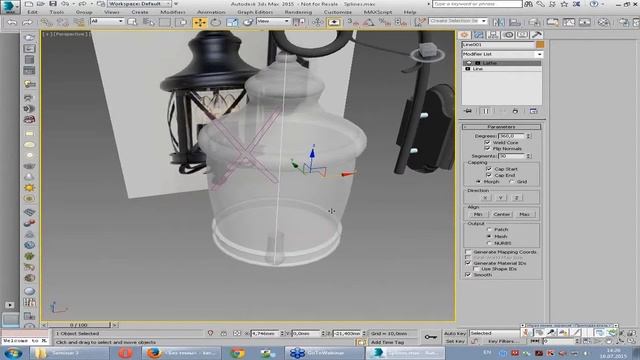This screenshot has height=360, width=640.
Task: Open the MAXScript menu
Action: pos(378,12)
